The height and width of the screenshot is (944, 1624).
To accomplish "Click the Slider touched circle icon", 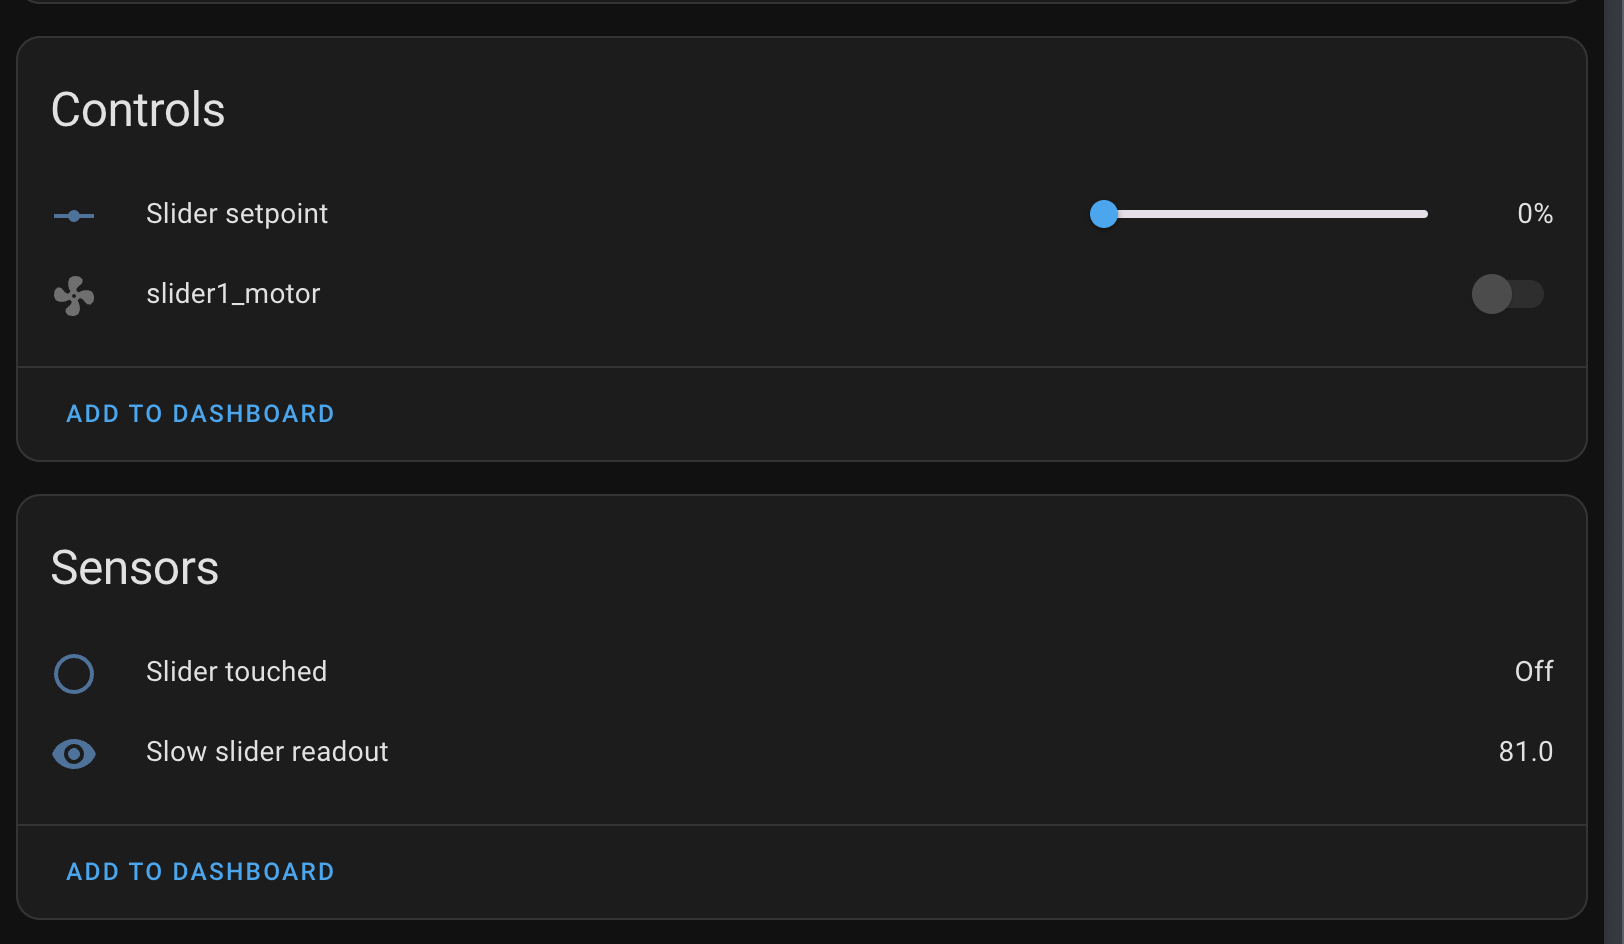I will [74, 674].
